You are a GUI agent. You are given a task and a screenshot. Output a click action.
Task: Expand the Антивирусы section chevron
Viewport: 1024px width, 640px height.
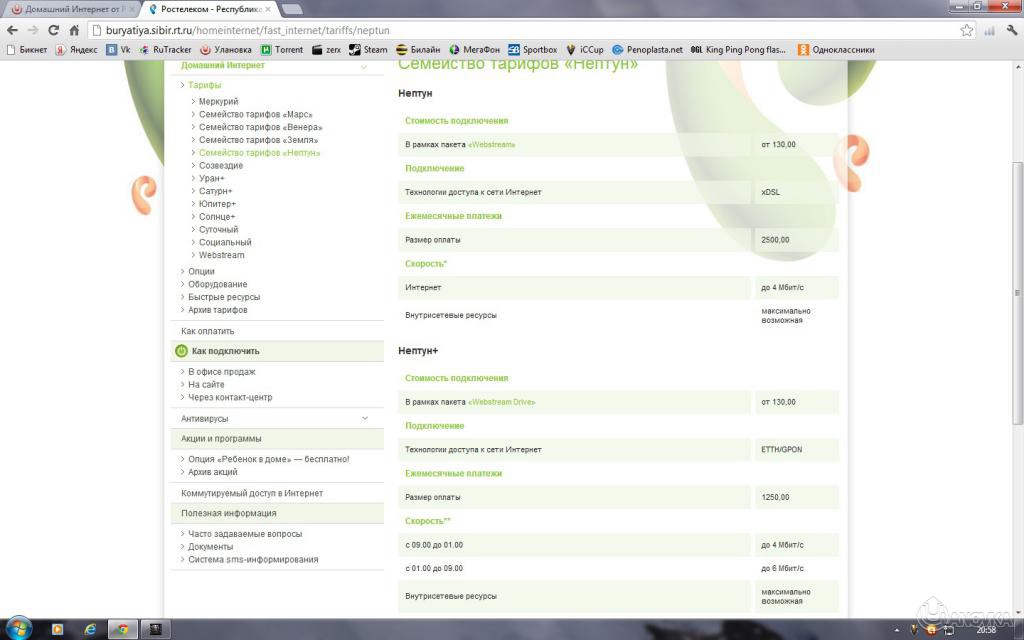pos(365,419)
